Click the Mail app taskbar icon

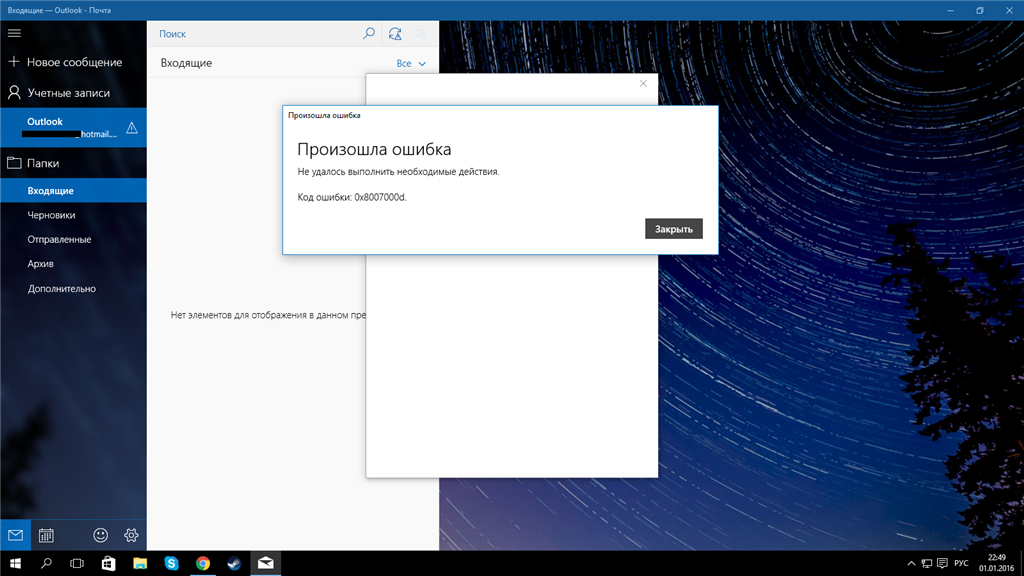pos(266,563)
